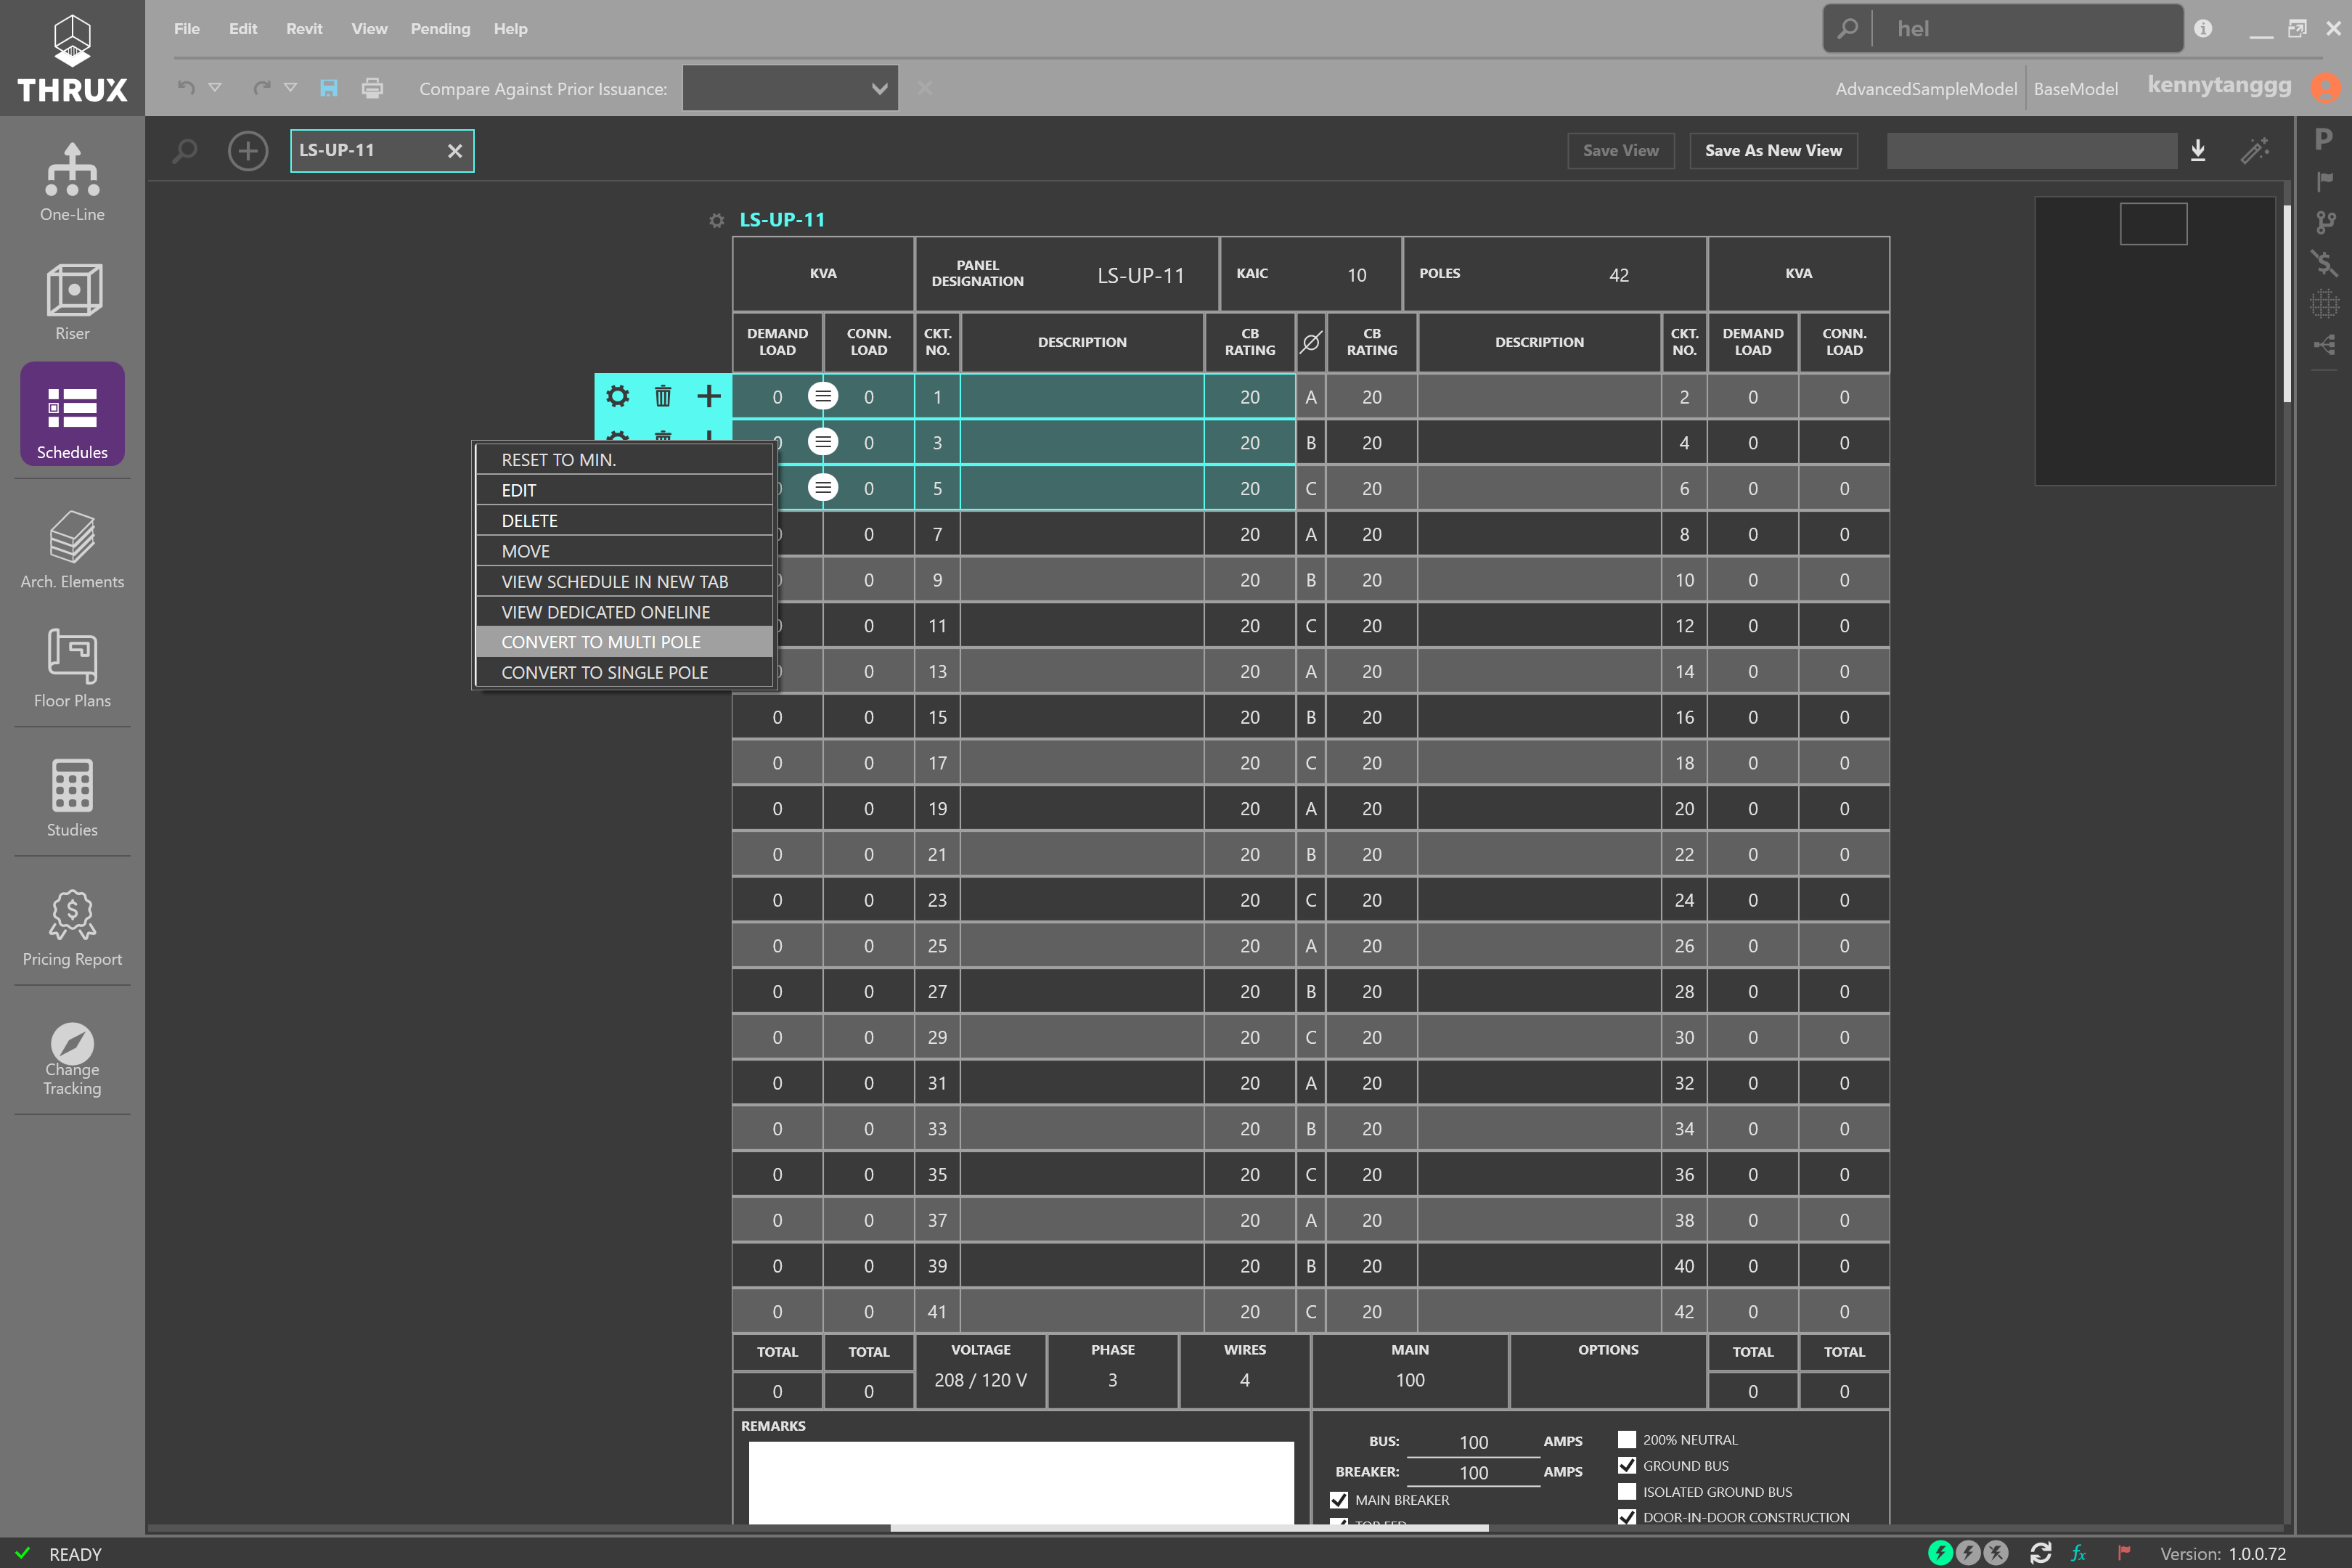Open the One-Line view in sidebar
Viewport: 2352px width, 1568px height.
(72, 182)
